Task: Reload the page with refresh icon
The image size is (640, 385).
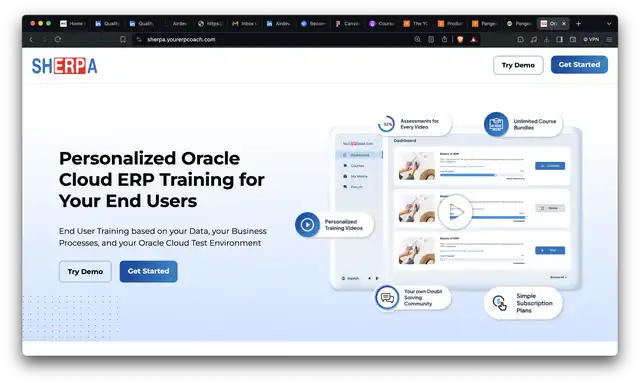Action: (58, 40)
